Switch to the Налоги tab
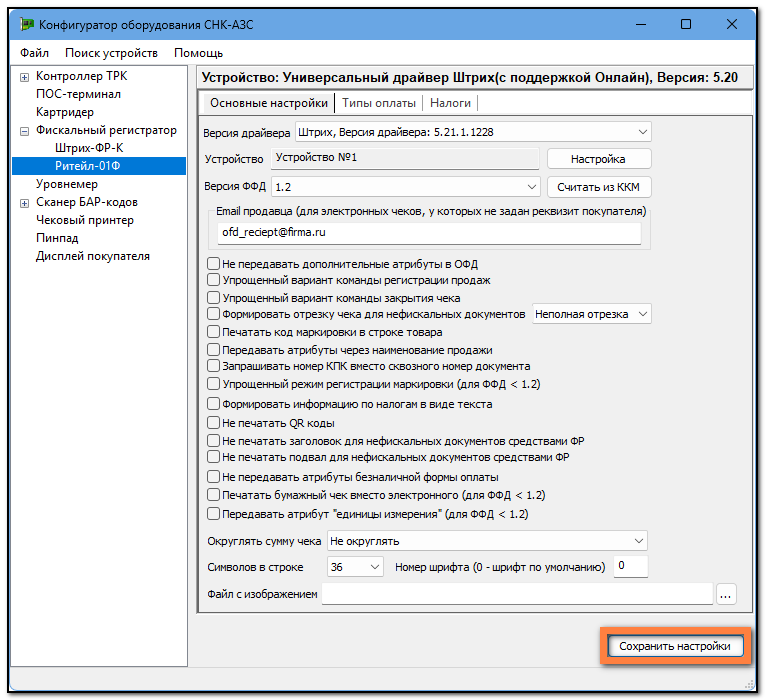The image size is (765, 700). click(450, 103)
